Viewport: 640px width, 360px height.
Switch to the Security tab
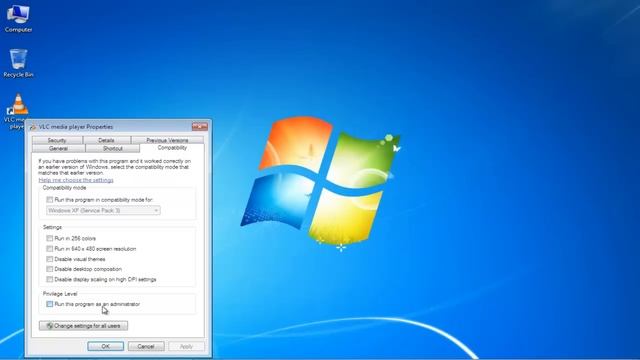coord(57,140)
